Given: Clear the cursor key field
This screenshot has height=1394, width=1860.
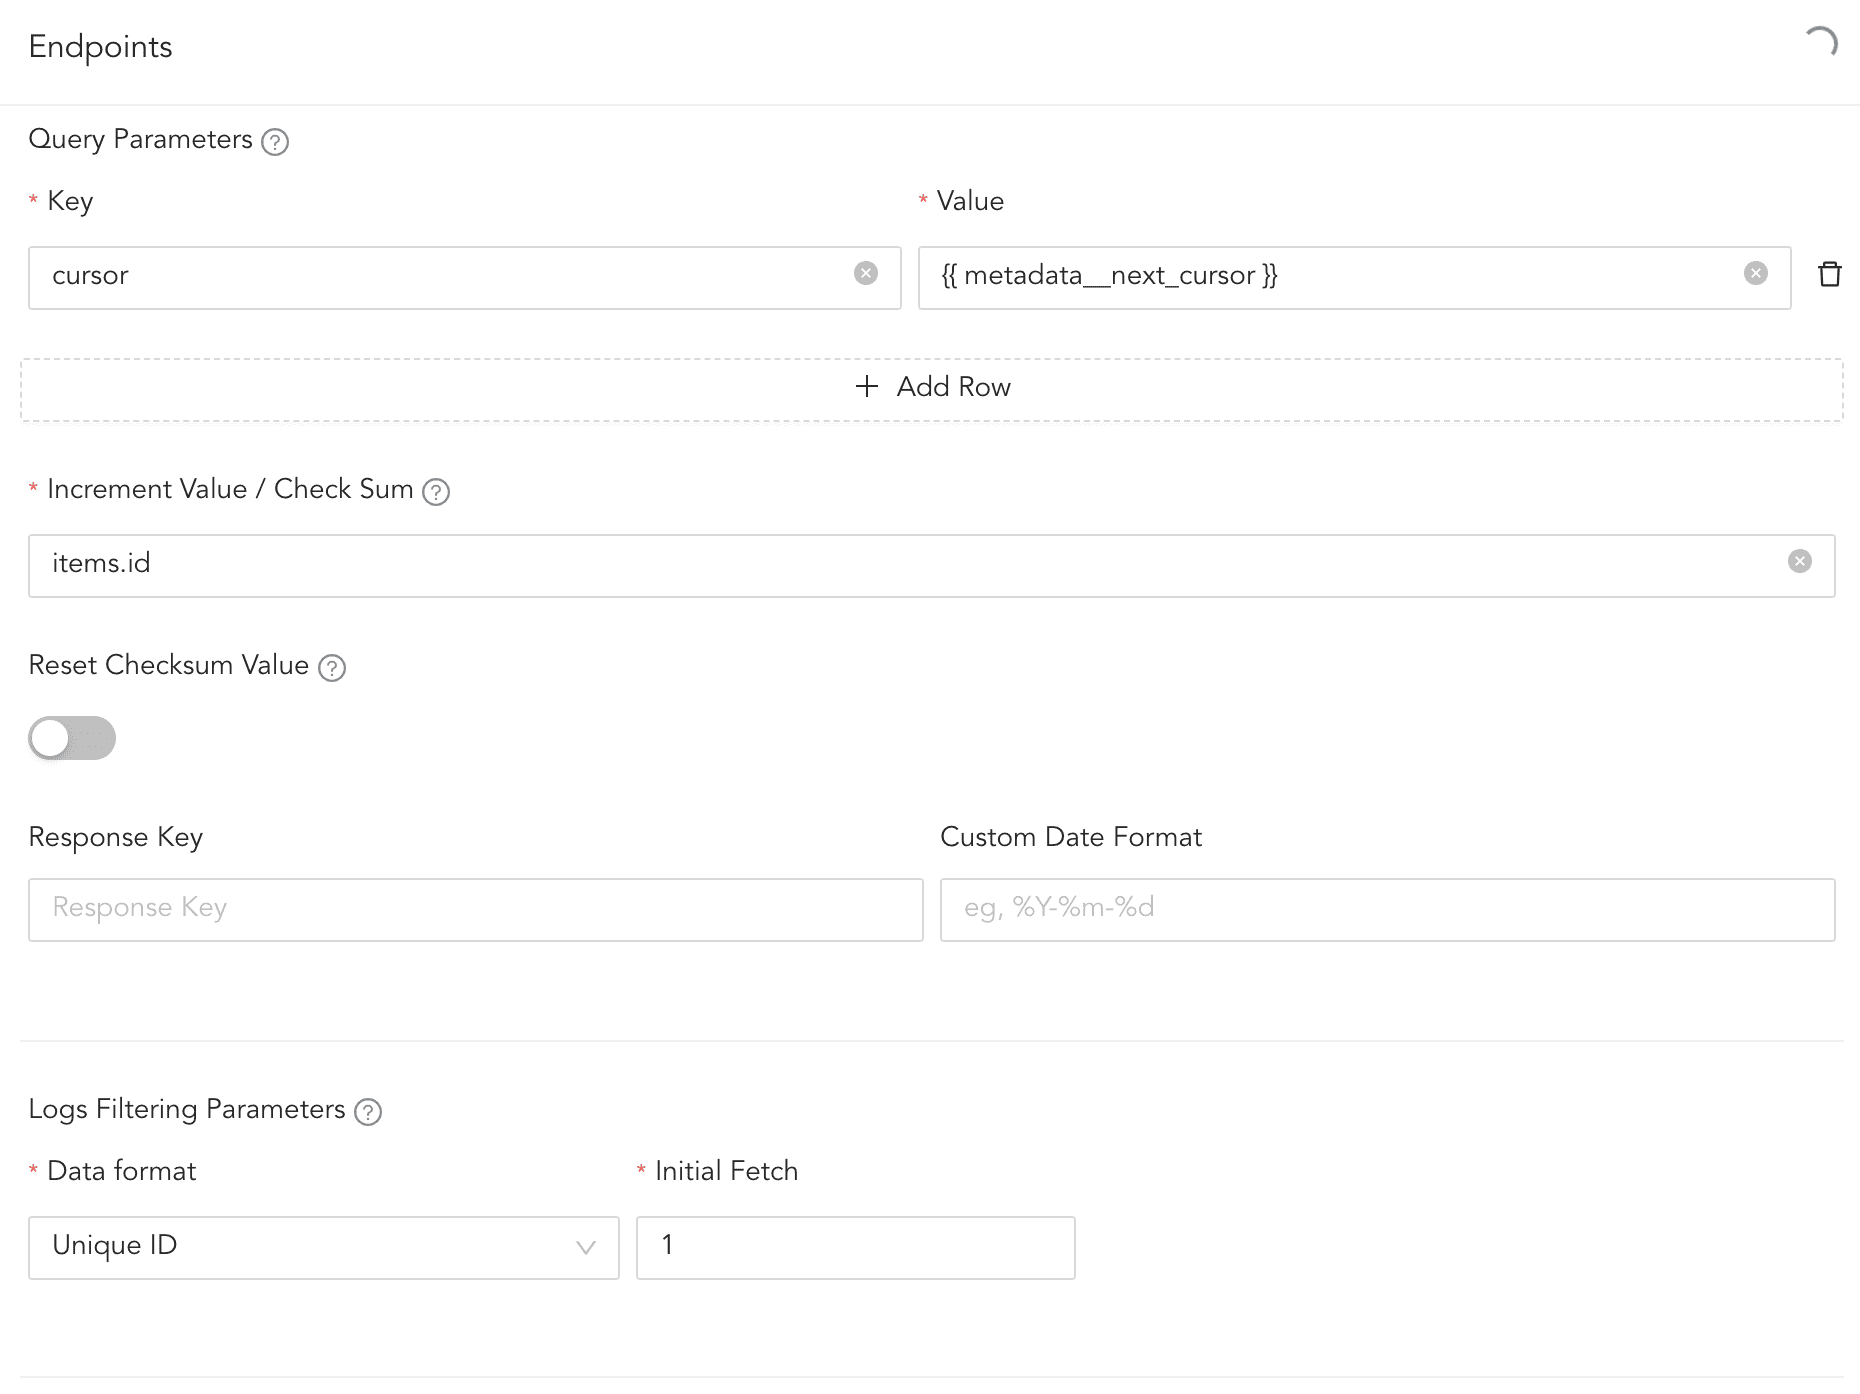Looking at the screenshot, I should click(866, 273).
